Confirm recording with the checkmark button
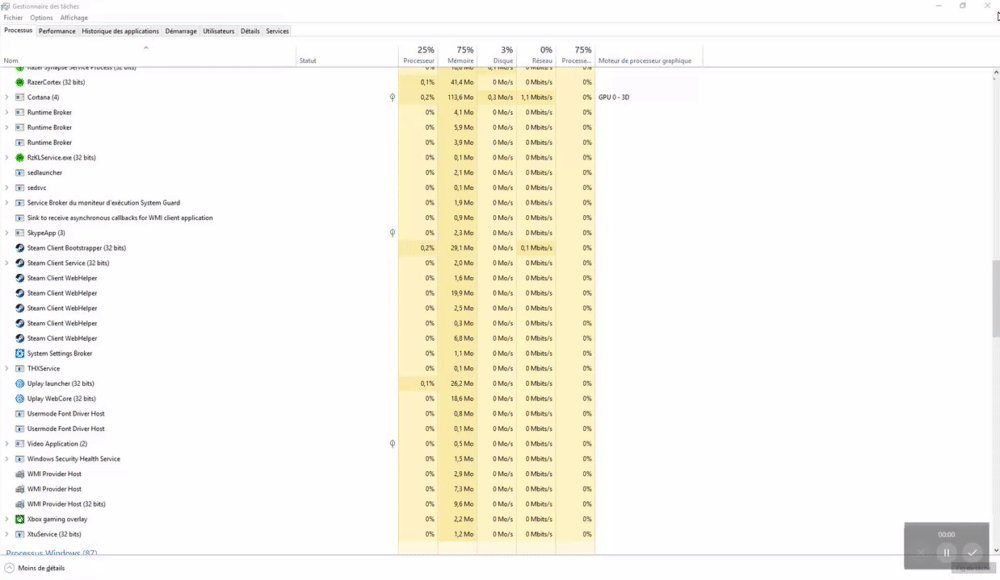The width and height of the screenshot is (1000, 580). click(x=972, y=552)
